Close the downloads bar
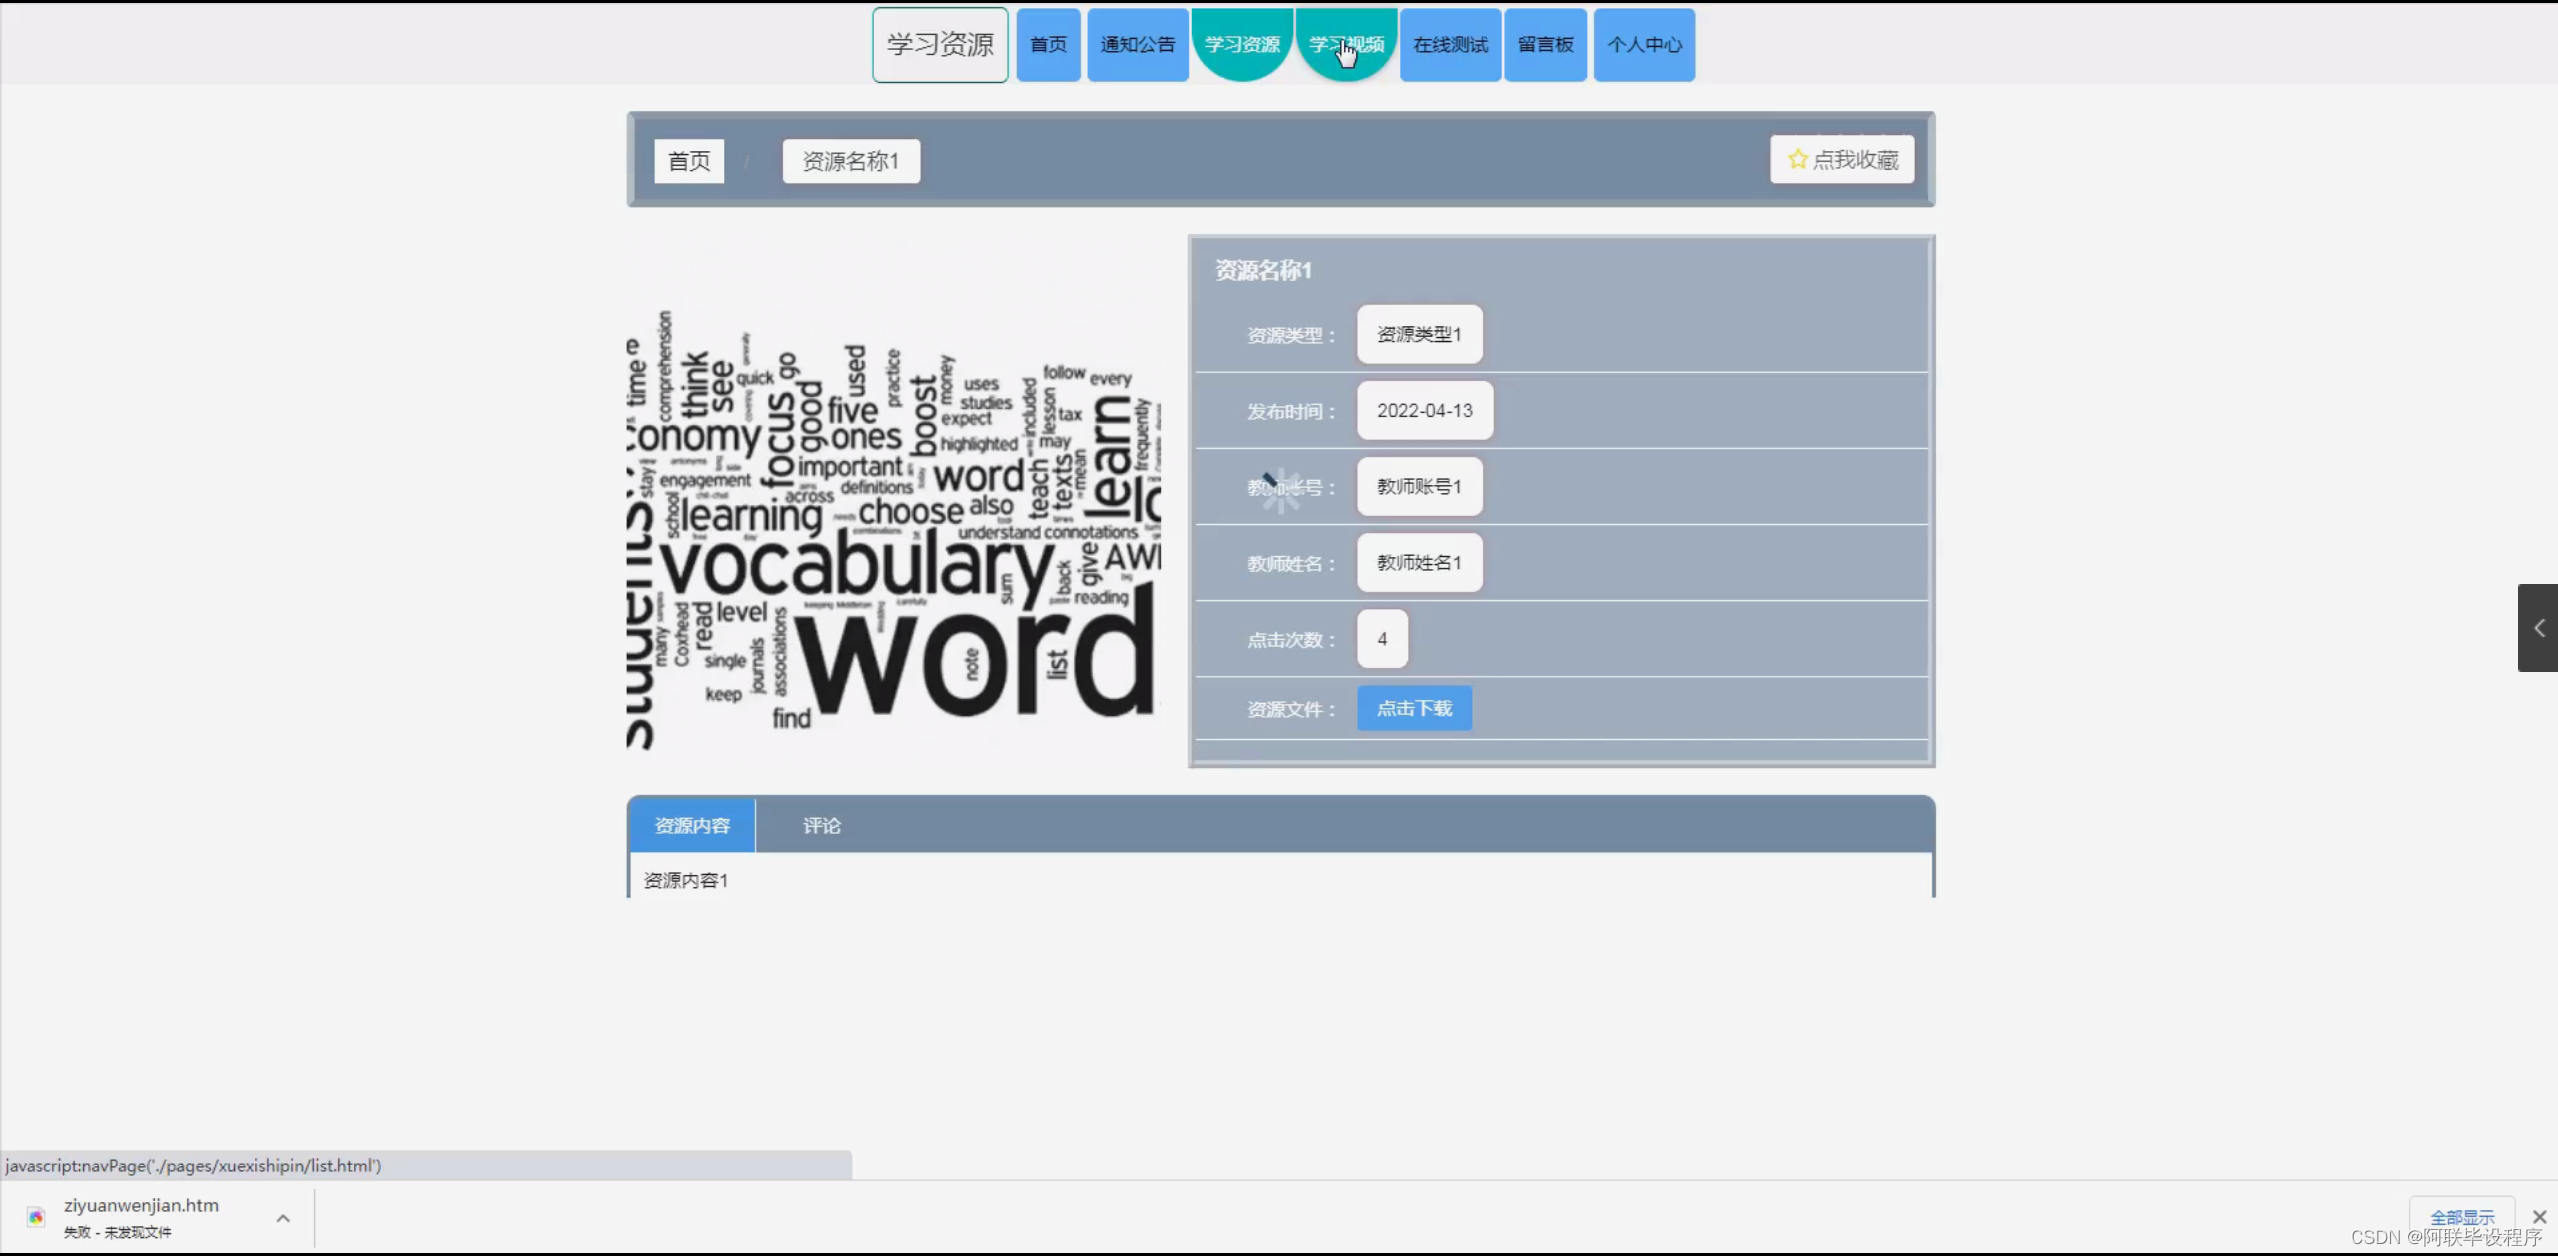Screen dimensions: 2558x1256 point(2539,1217)
